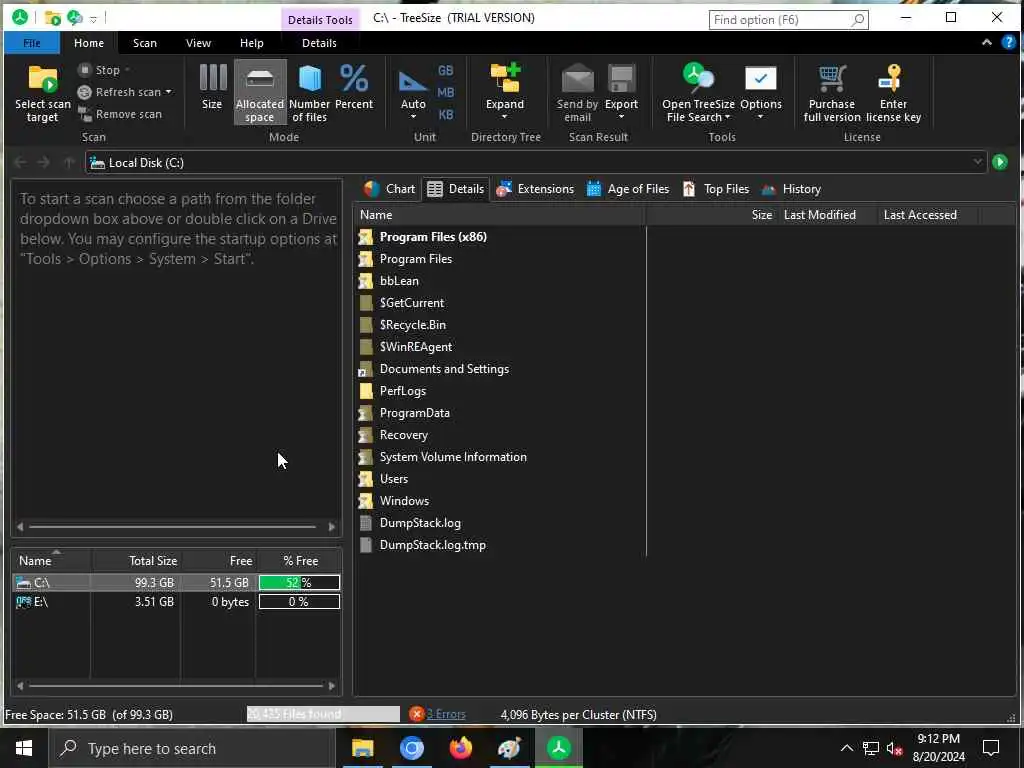The width and height of the screenshot is (1024, 768).
Task: Set unit to GB
Action: pyautogui.click(x=445, y=71)
